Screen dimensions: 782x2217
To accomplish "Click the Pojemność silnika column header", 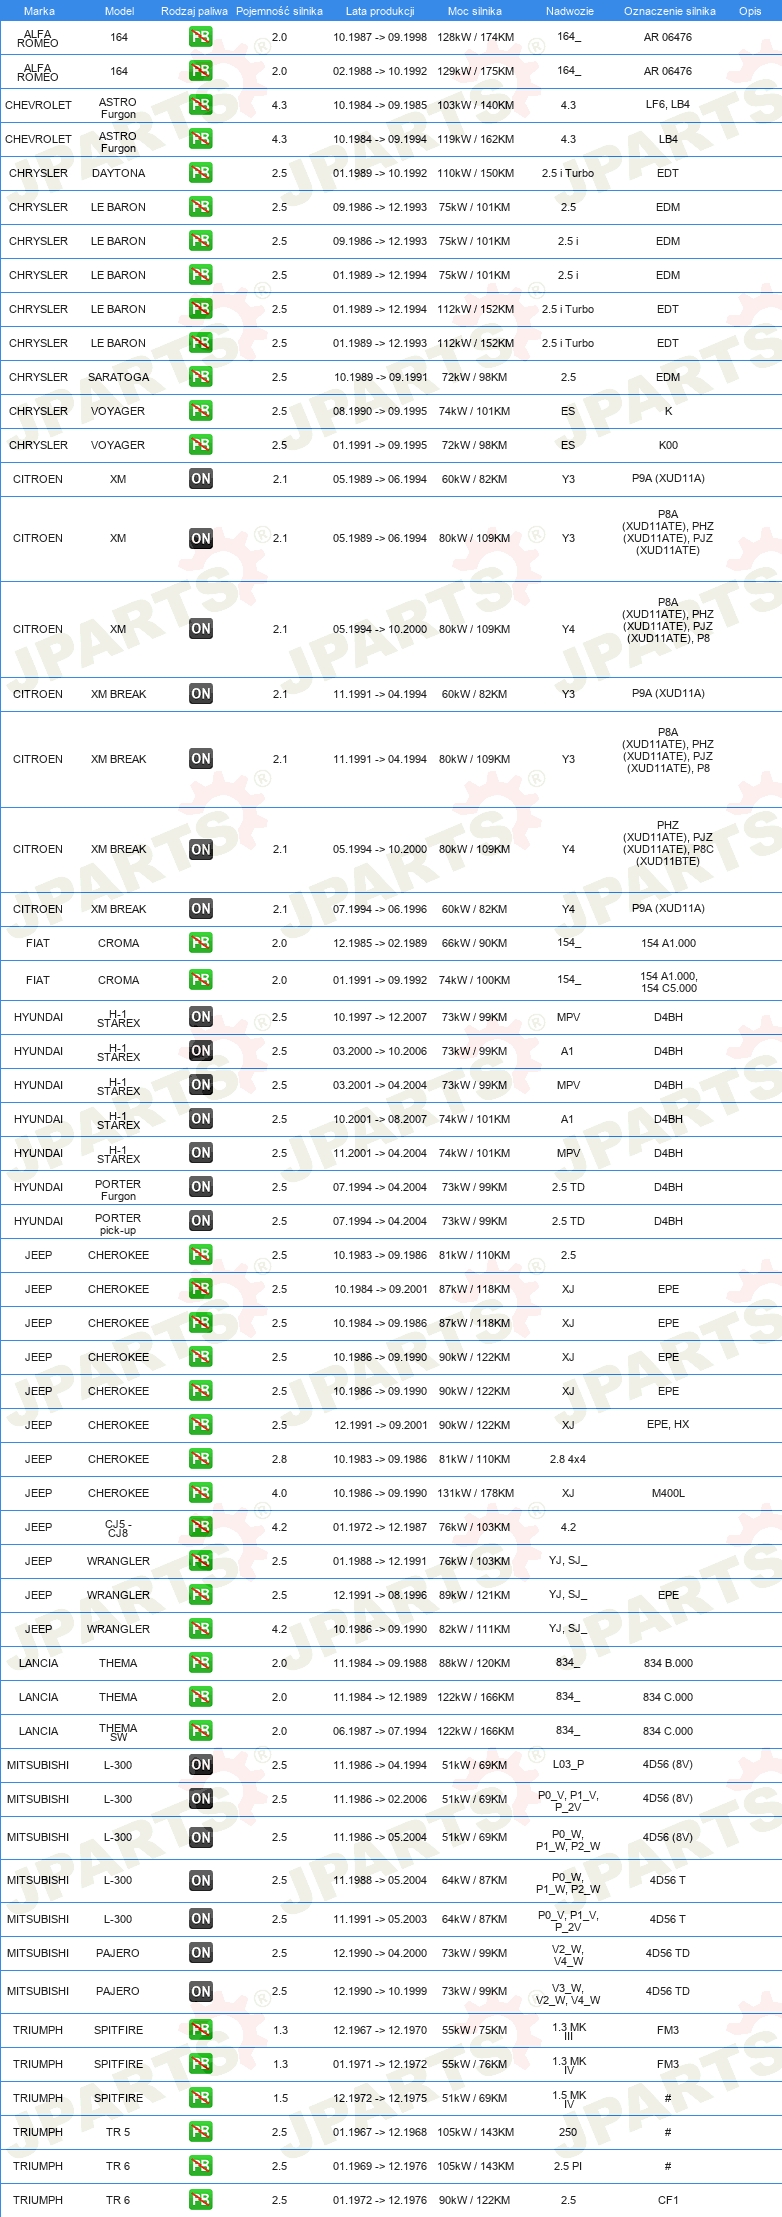I will coord(279,11).
